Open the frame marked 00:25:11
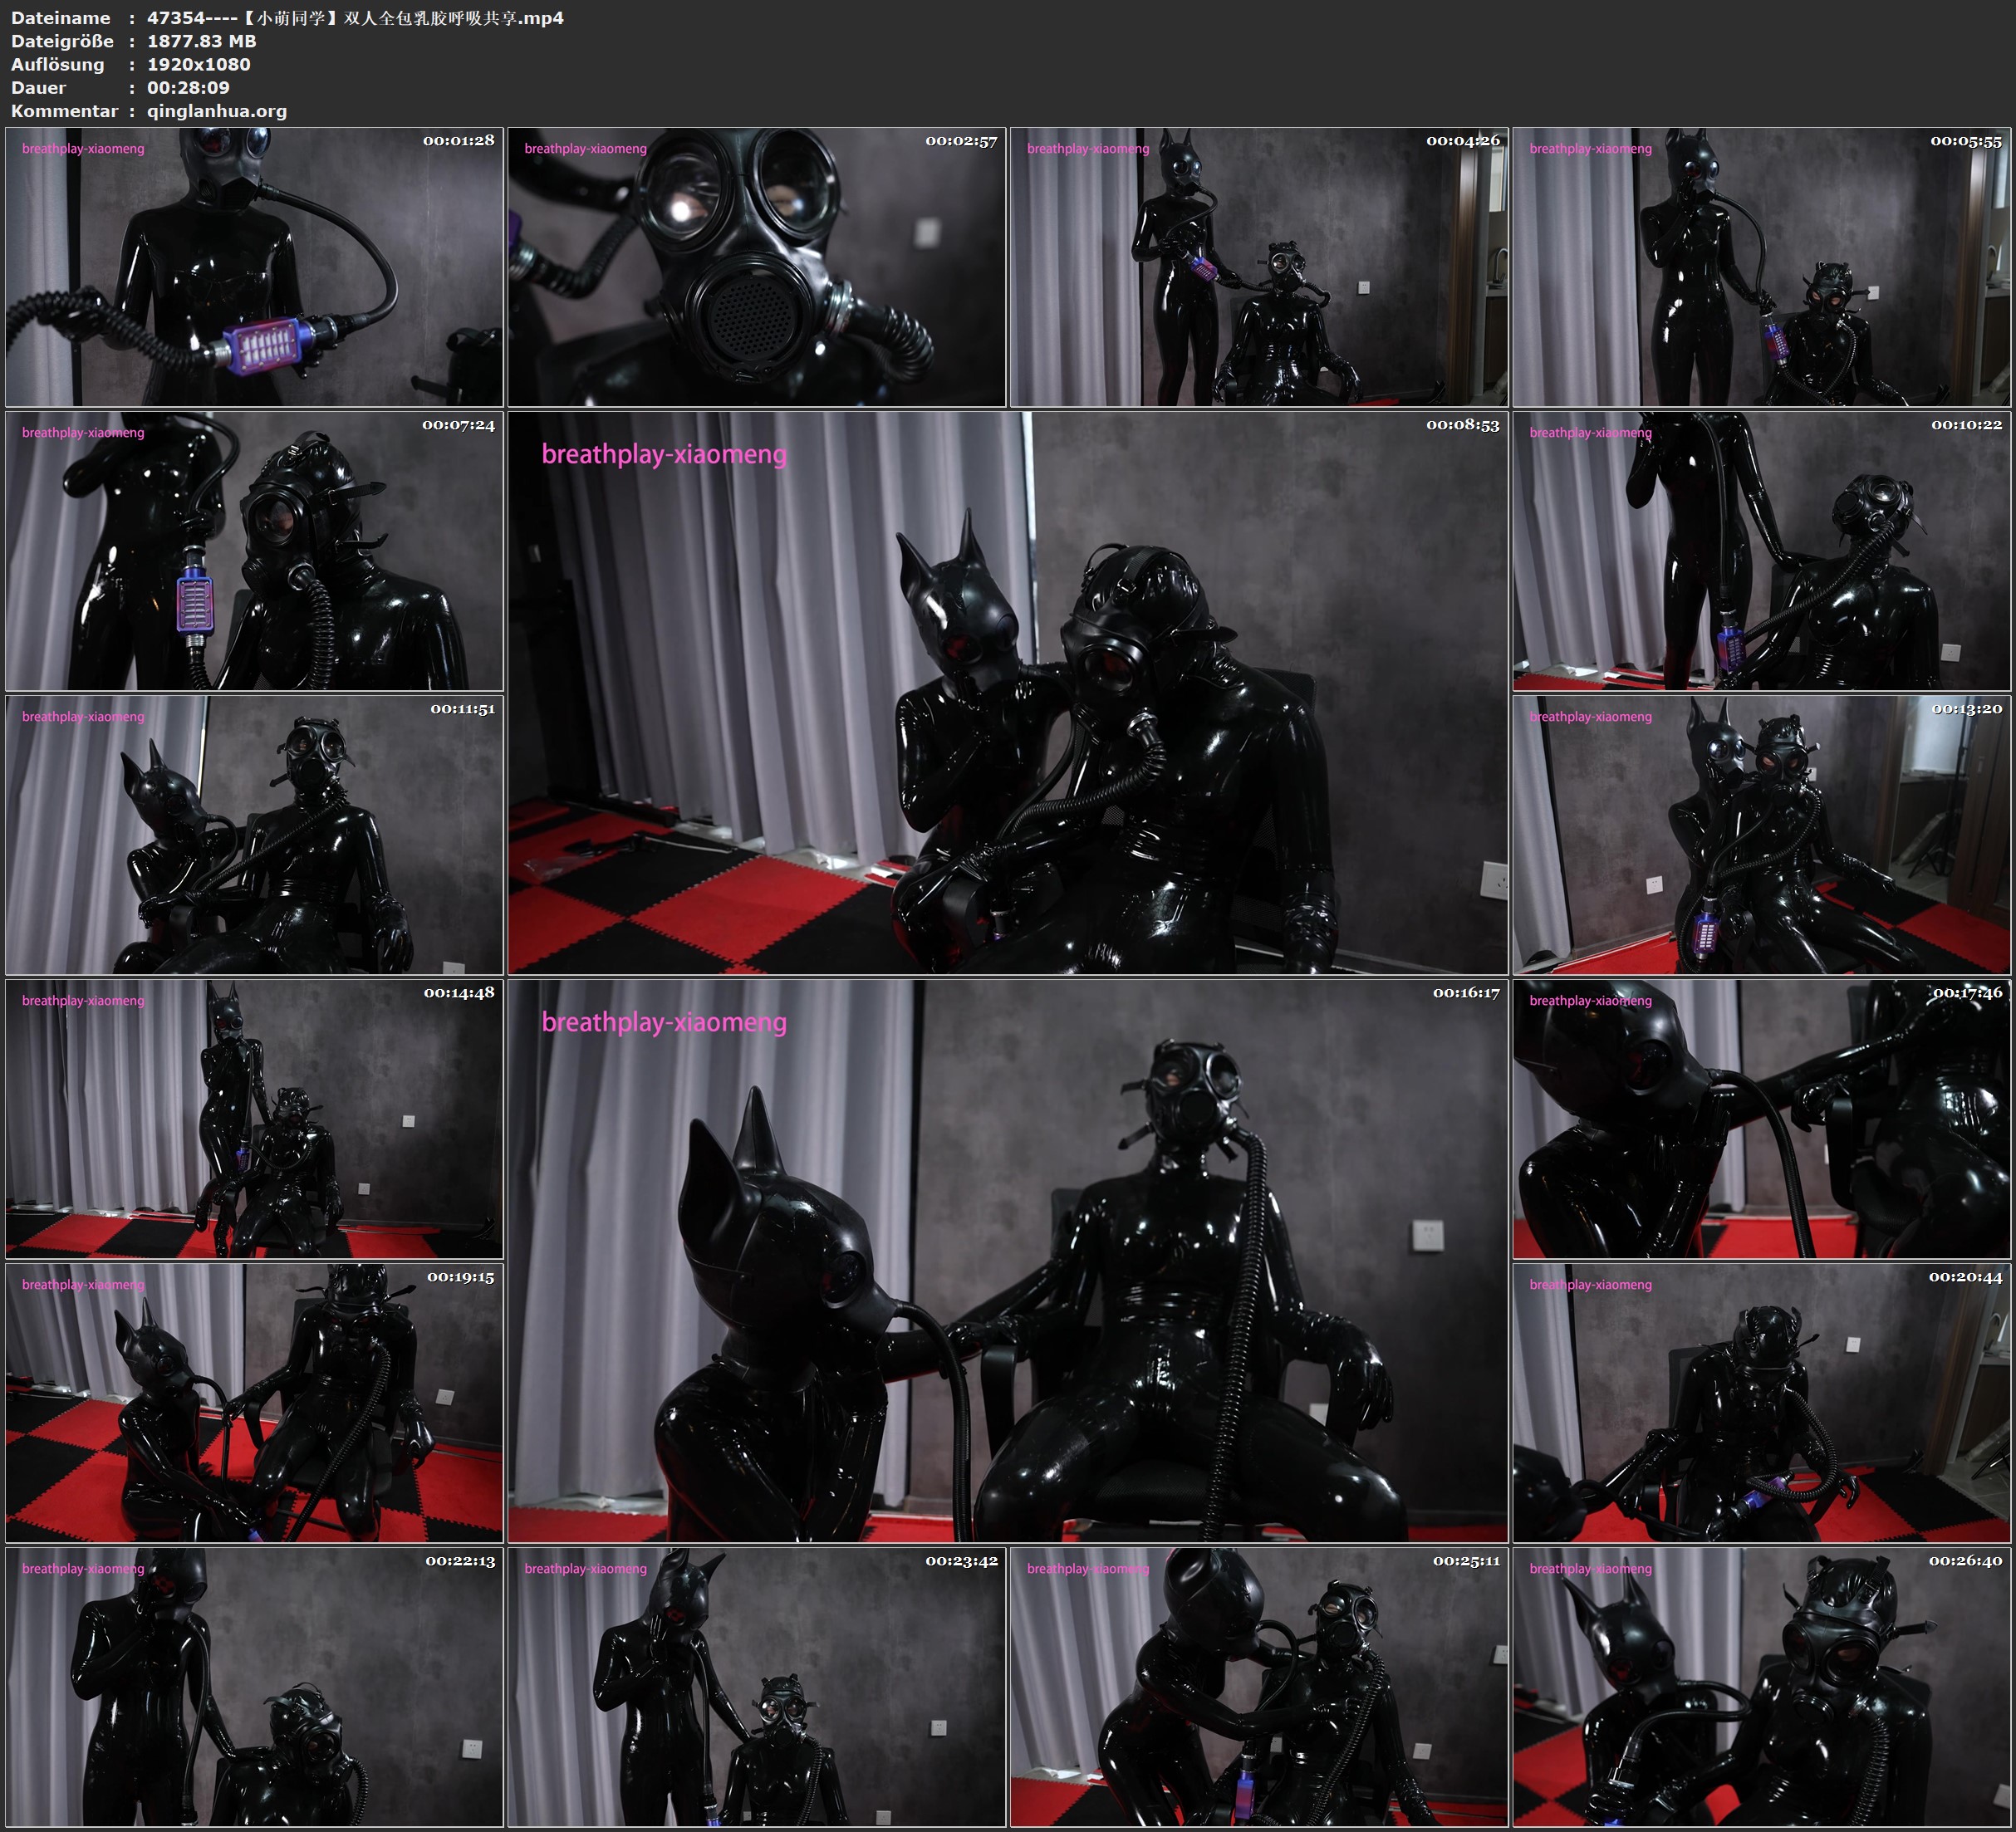Image resolution: width=2016 pixels, height=1832 pixels. click(1259, 1687)
